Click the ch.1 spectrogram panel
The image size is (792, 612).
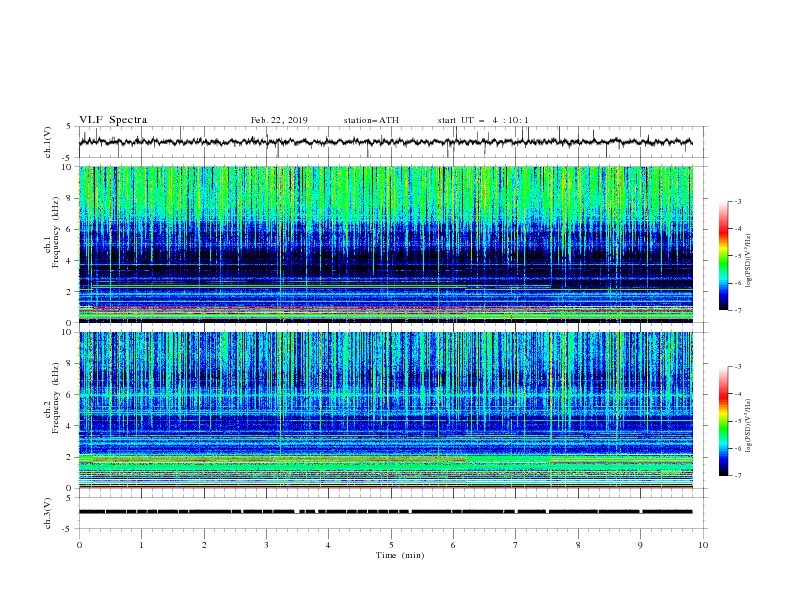386,244
